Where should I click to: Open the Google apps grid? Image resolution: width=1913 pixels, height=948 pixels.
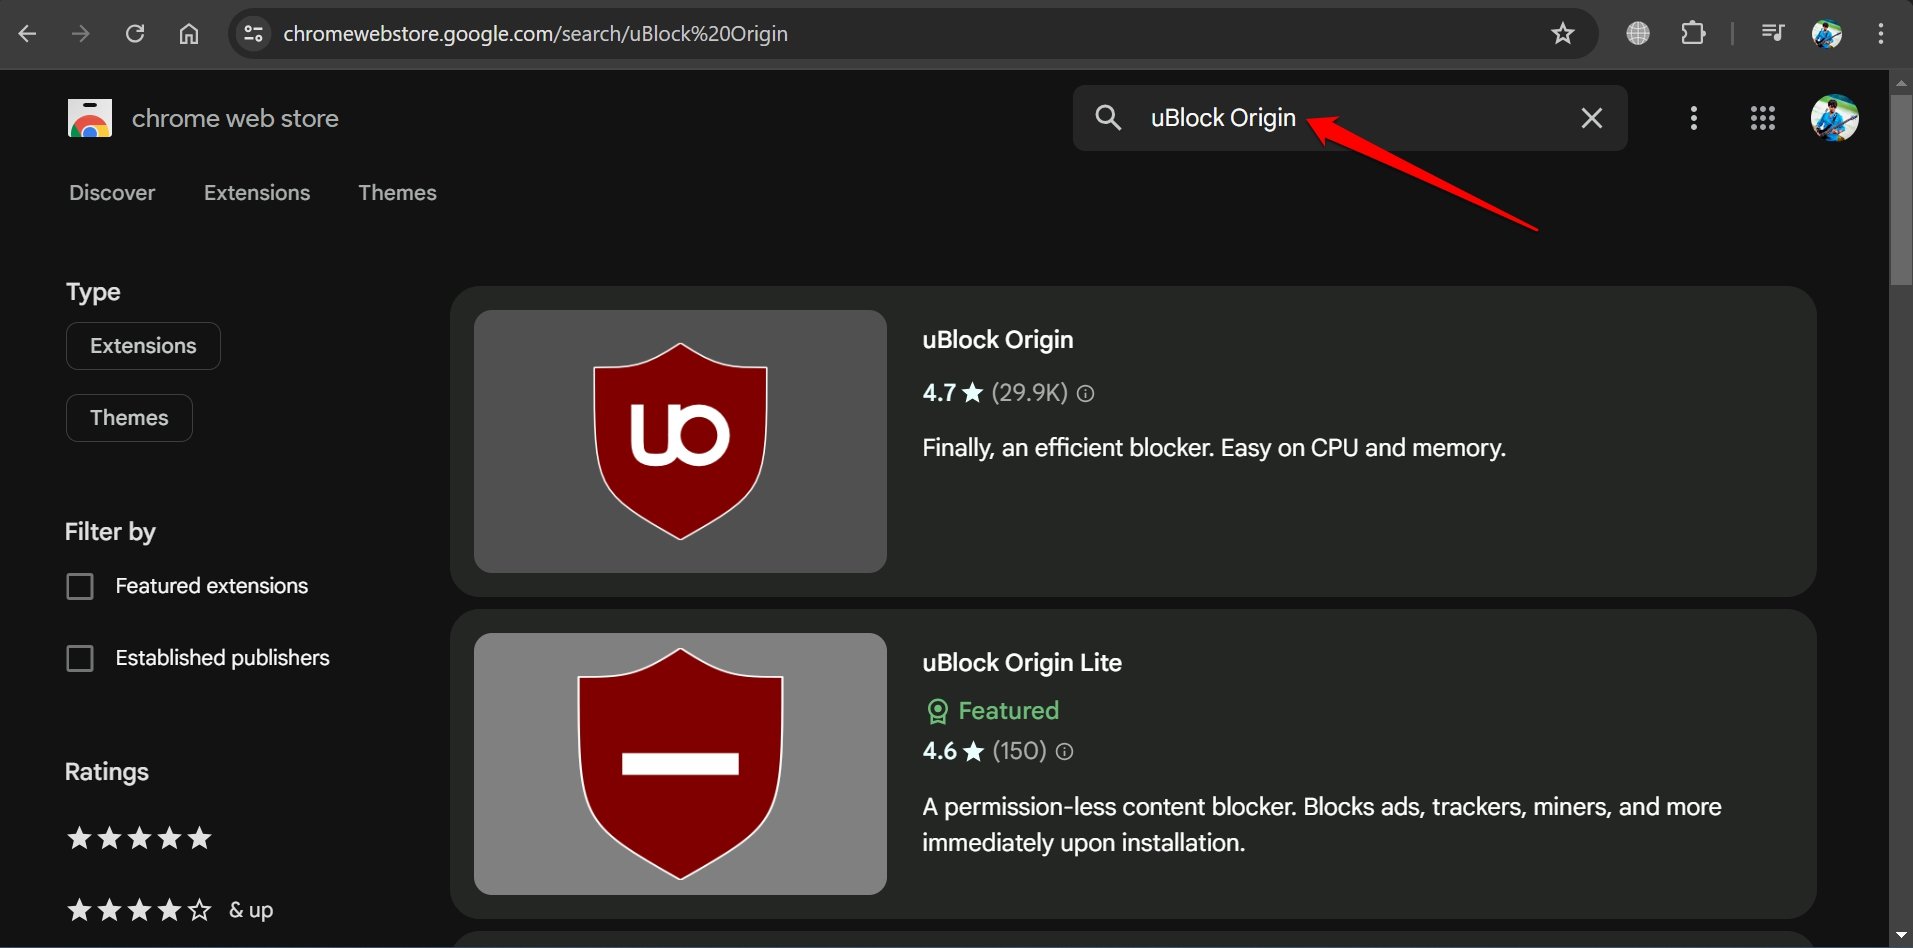point(1763,118)
